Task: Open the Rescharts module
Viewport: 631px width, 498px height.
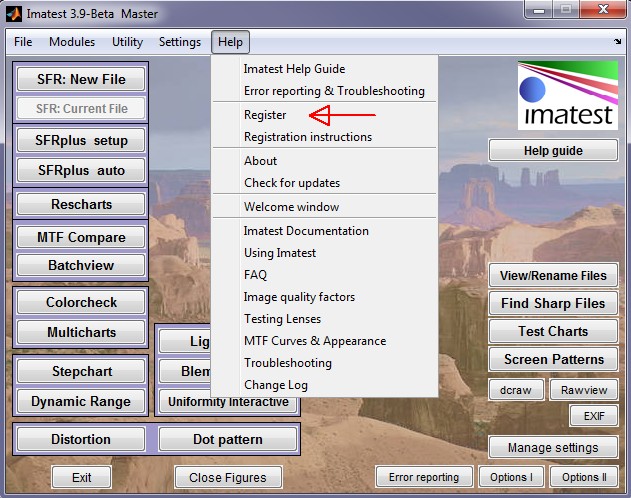Action: coord(81,204)
